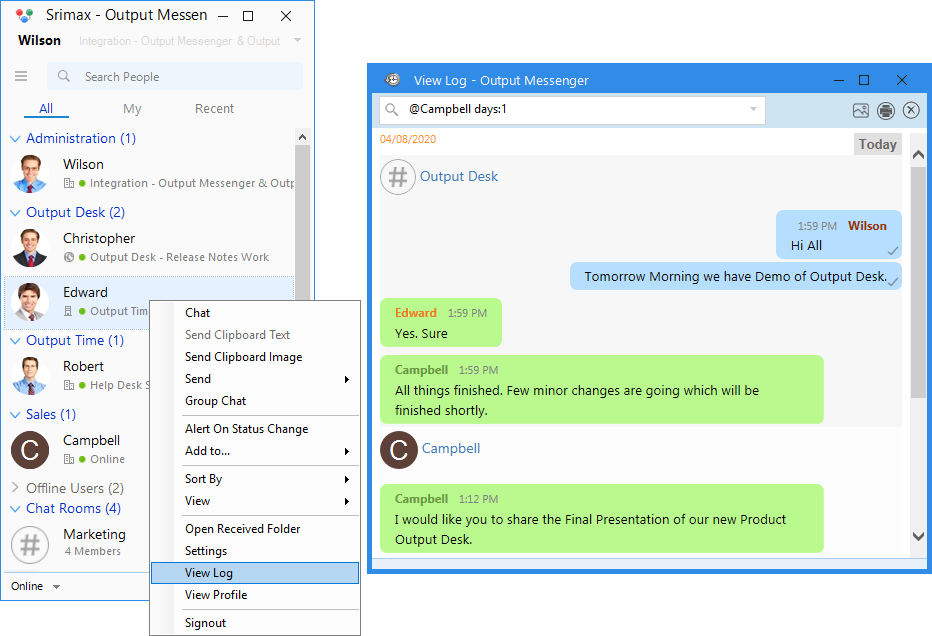Collapse the Chat Rooms group
The image size is (932, 636).
15,509
